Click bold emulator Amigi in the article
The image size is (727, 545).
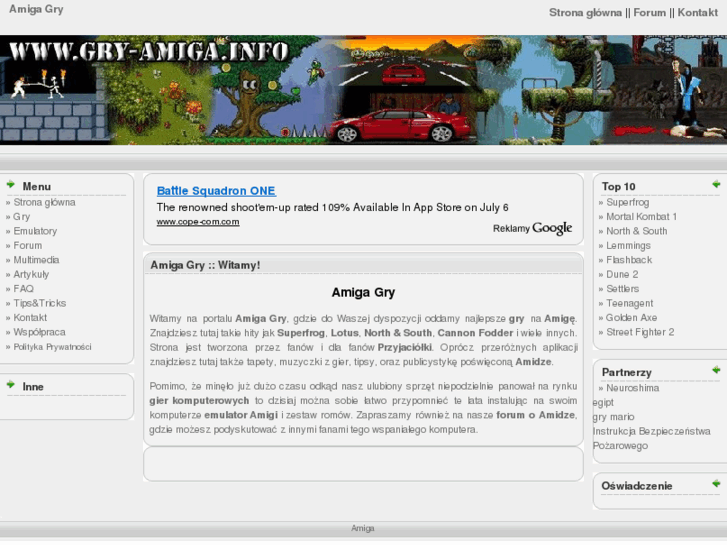click(x=241, y=415)
